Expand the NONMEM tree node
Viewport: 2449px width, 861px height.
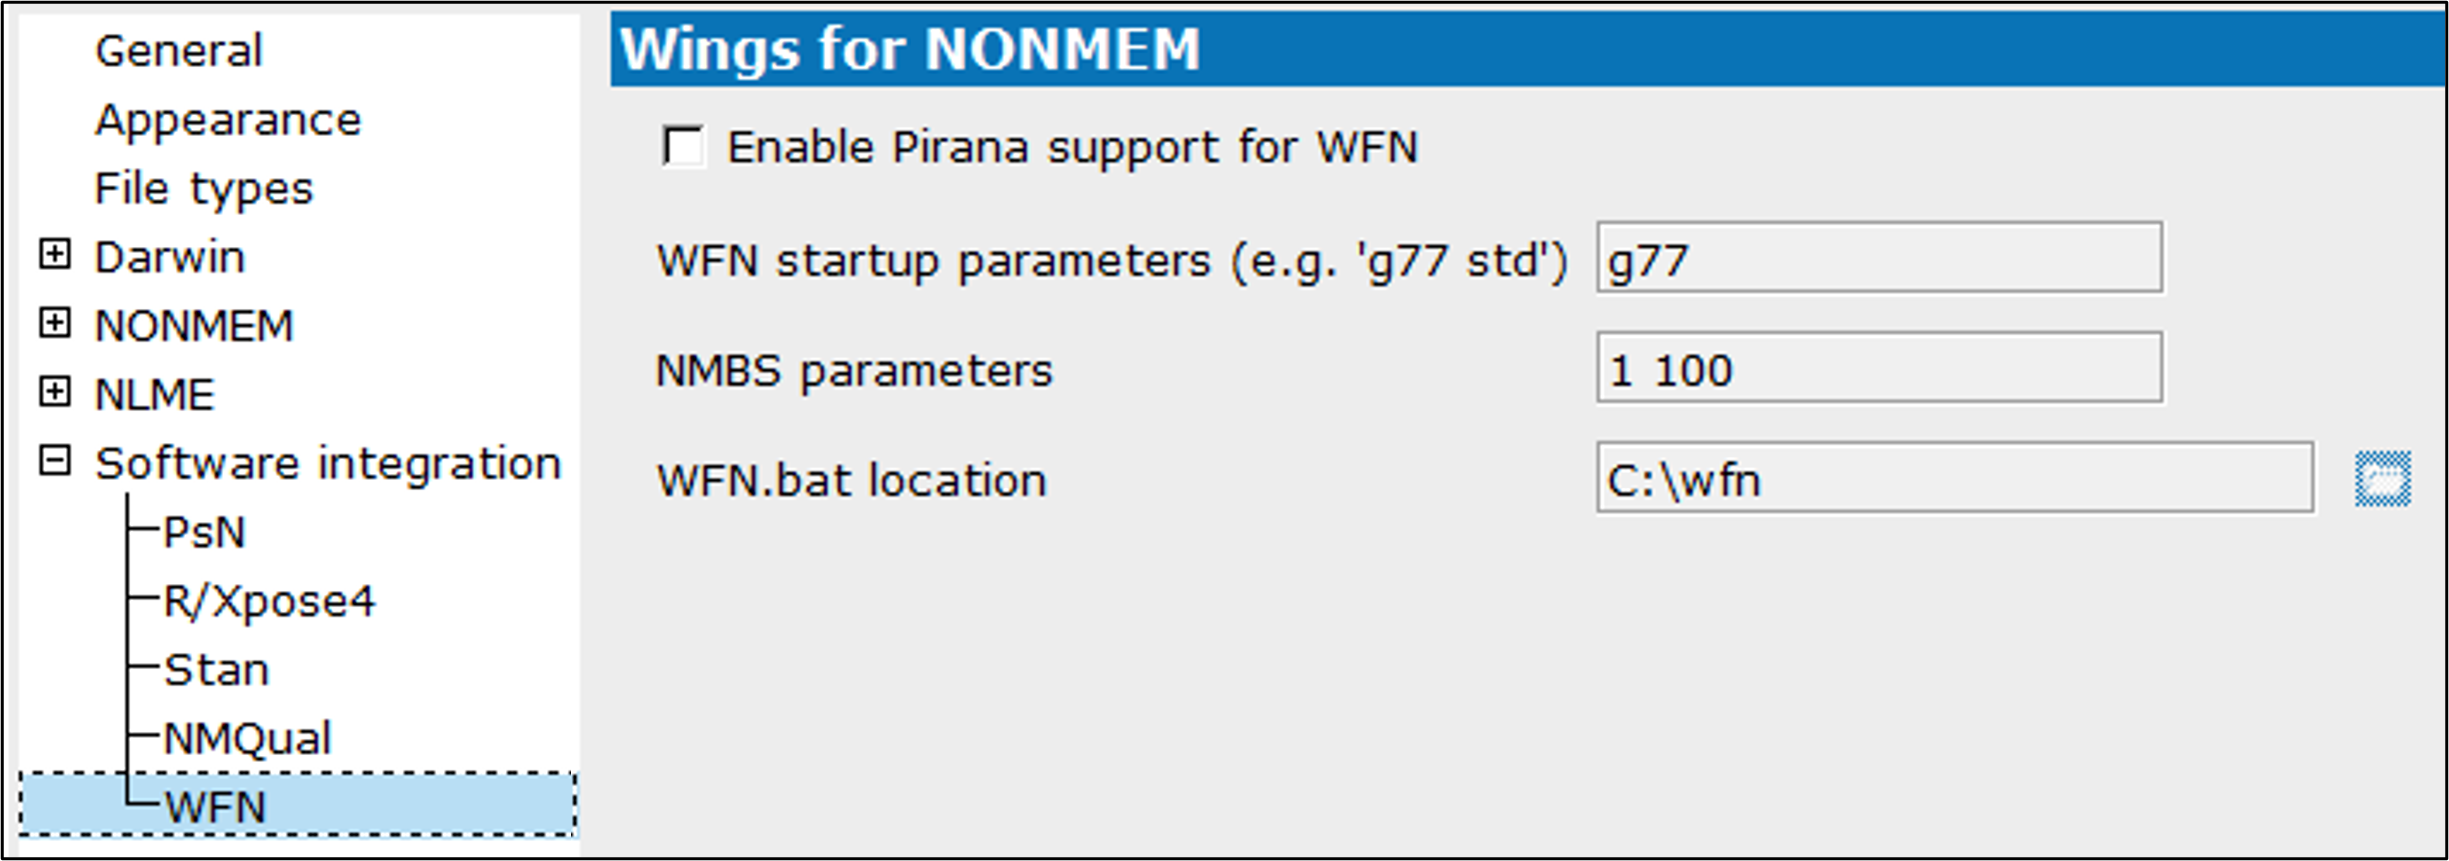[55, 323]
